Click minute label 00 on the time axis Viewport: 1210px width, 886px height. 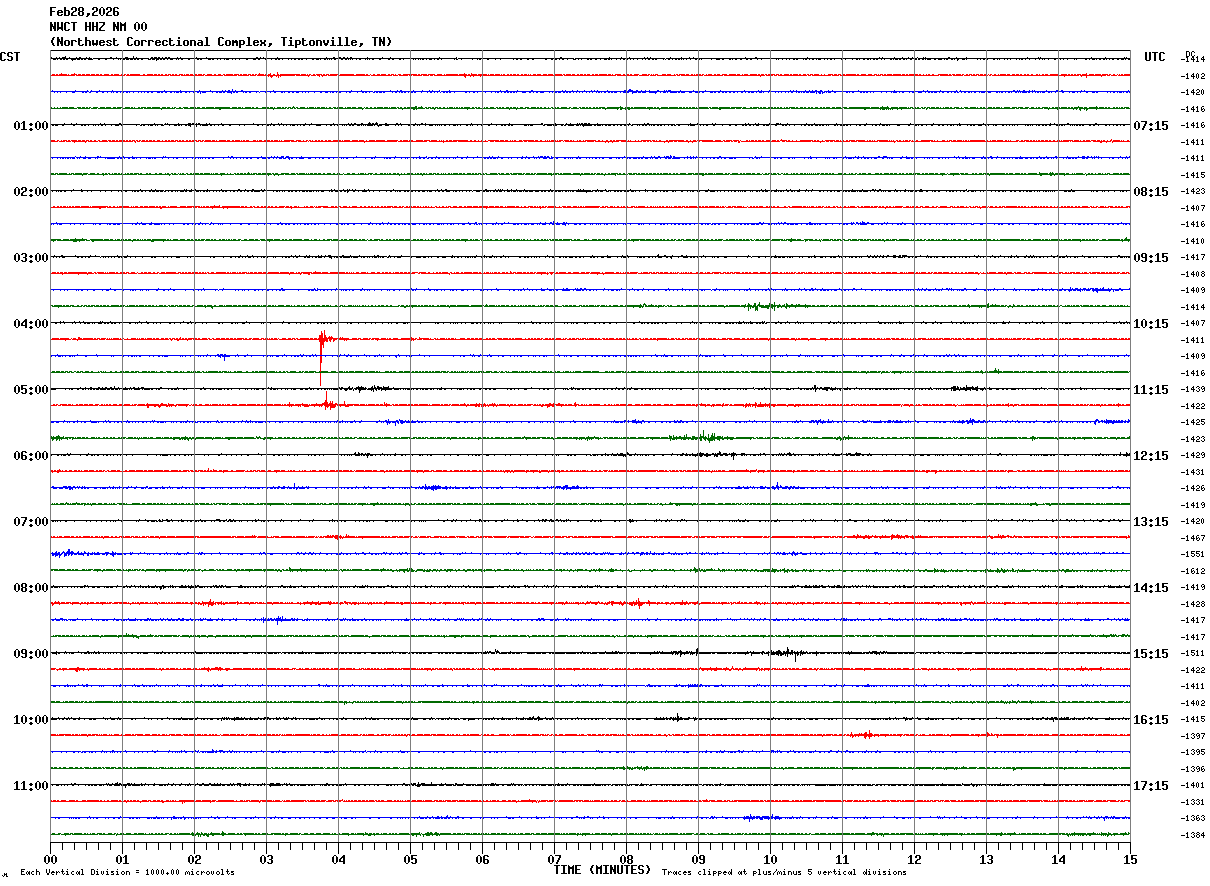pyautogui.click(x=50, y=859)
